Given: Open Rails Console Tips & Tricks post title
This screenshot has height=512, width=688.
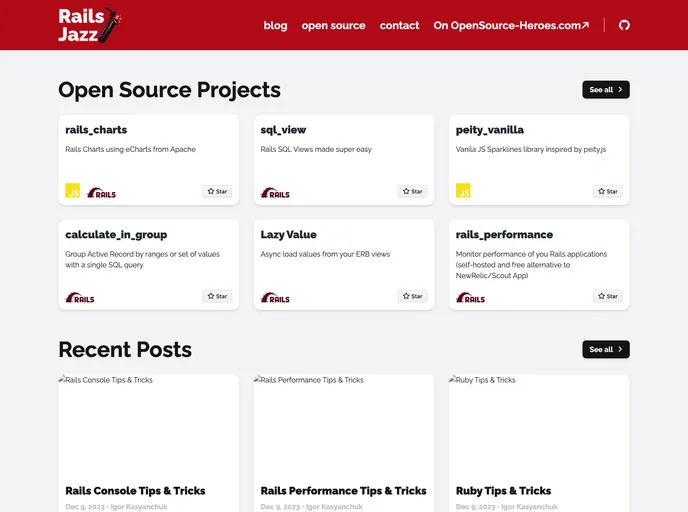Looking at the screenshot, I should [x=135, y=491].
